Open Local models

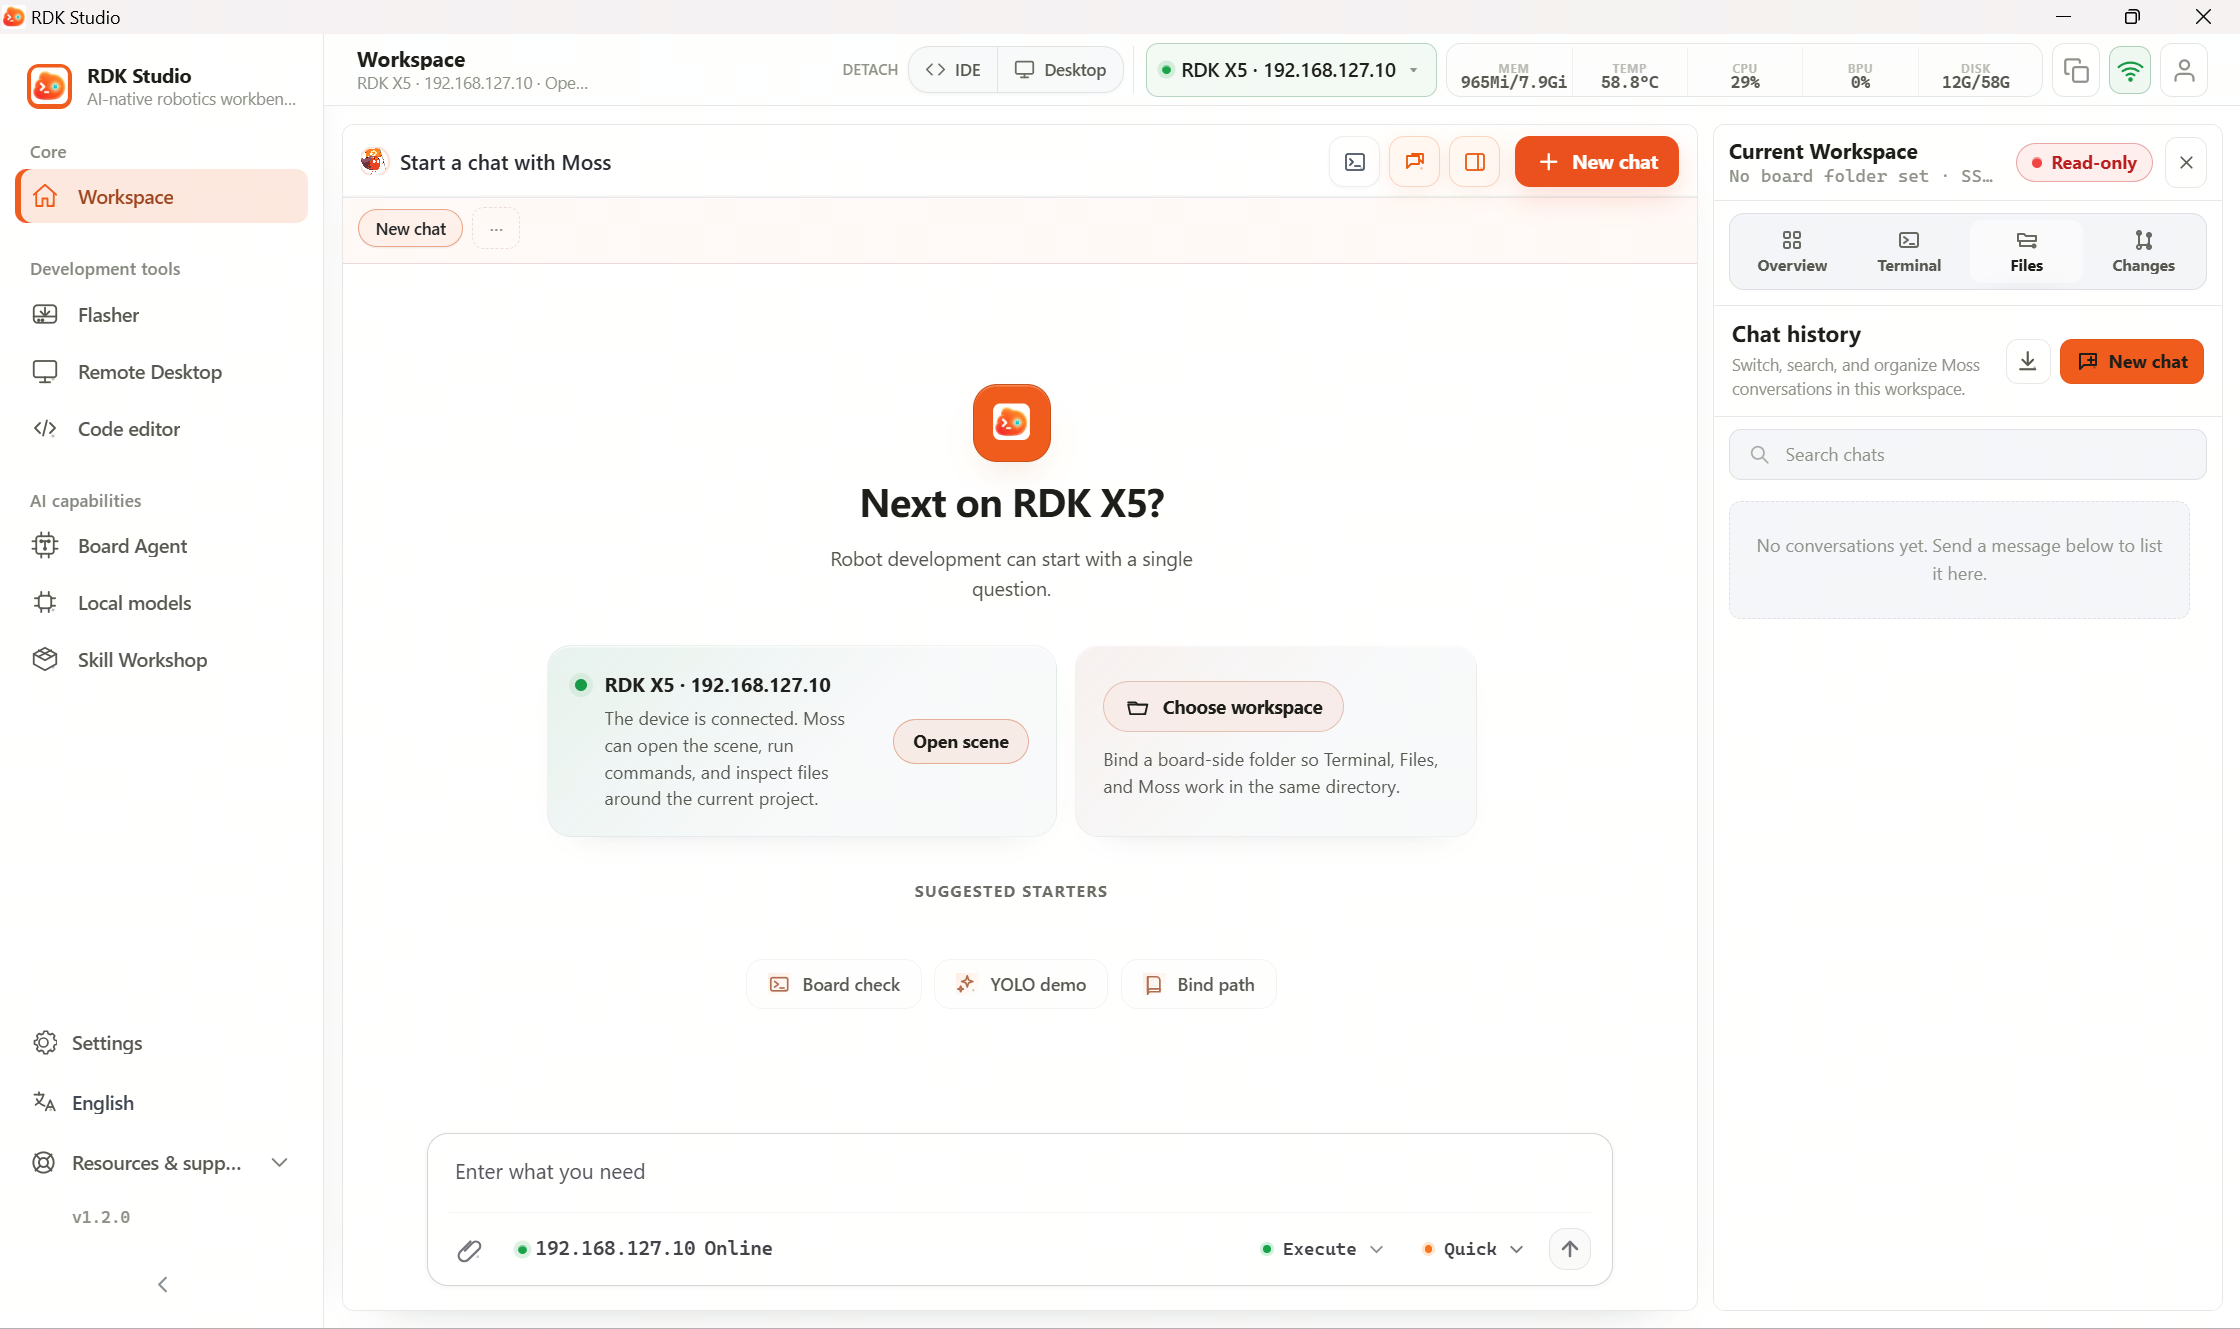click(x=161, y=603)
